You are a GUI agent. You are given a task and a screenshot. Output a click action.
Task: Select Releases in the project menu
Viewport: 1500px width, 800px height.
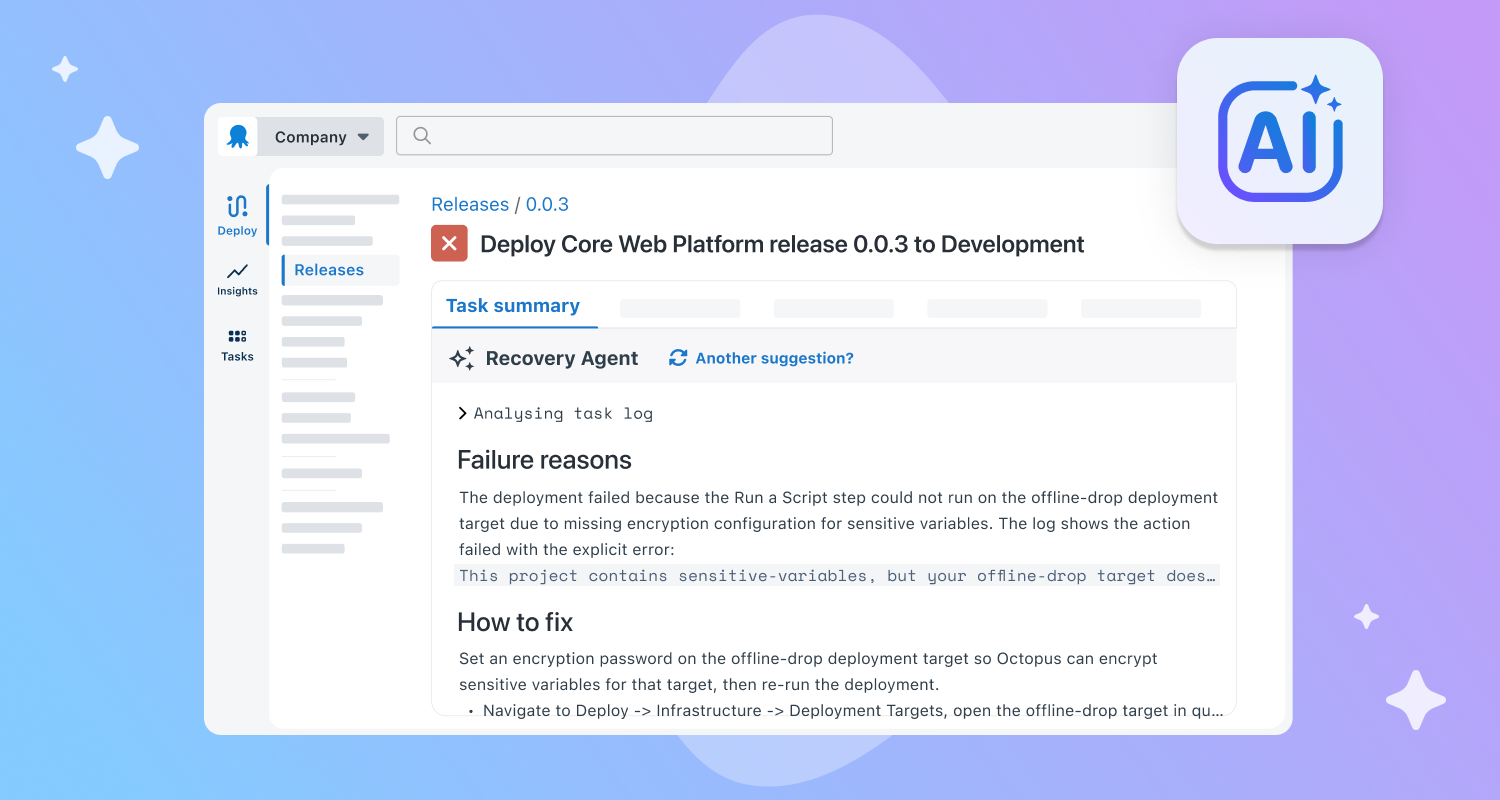[x=329, y=270]
